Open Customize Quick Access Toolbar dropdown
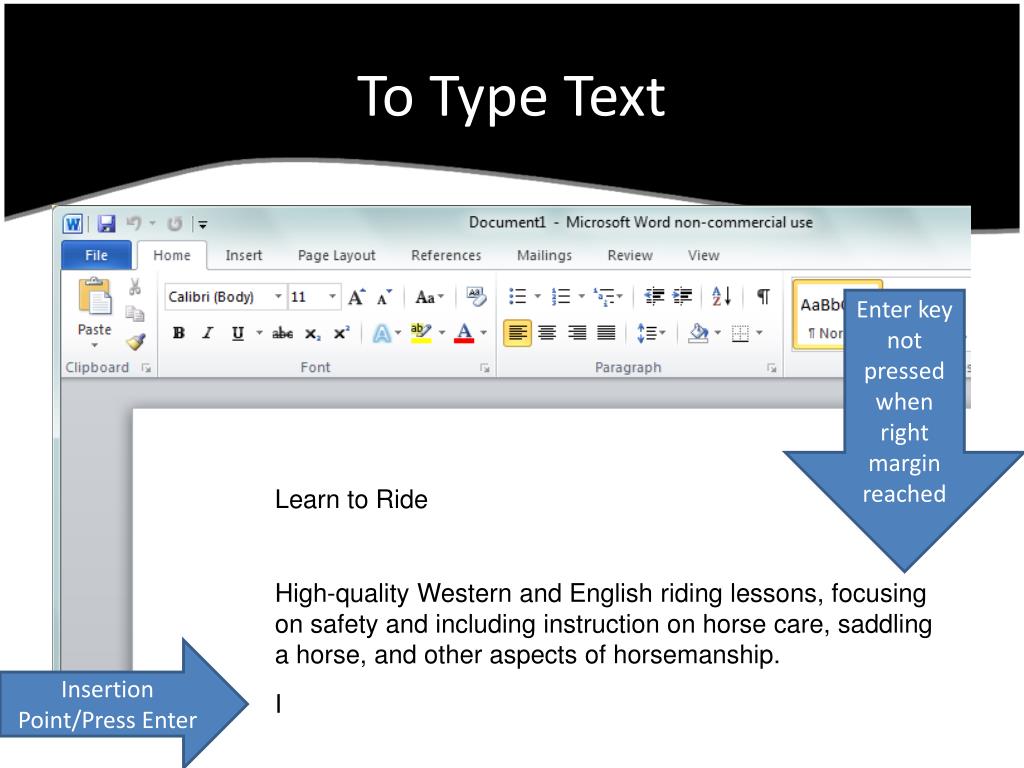 coord(203,225)
